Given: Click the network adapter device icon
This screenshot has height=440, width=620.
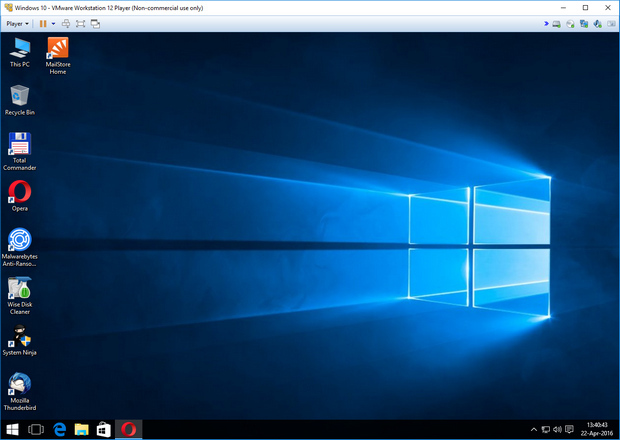Looking at the screenshot, I should 584,24.
